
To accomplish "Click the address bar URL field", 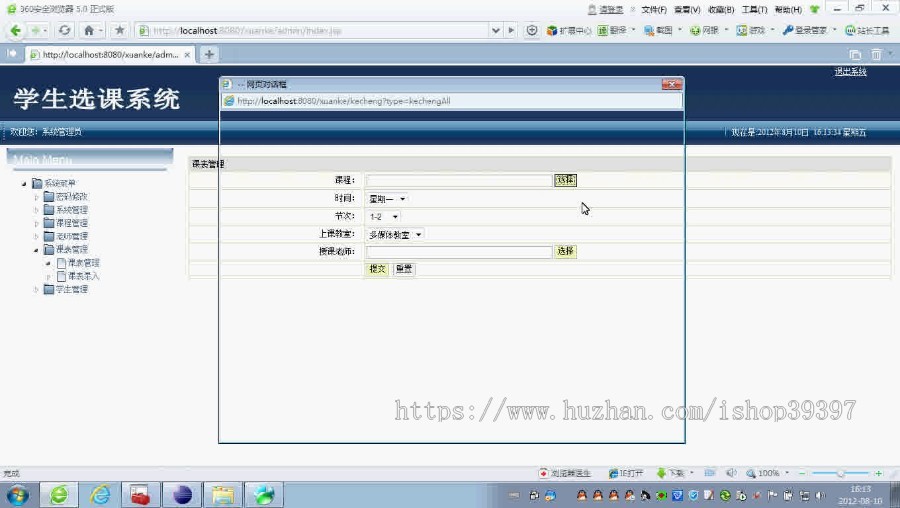I will (313, 30).
